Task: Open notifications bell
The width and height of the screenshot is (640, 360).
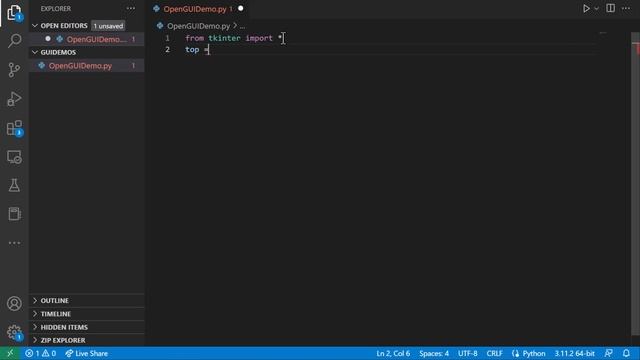Action: pyautogui.click(x=626, y=353)
